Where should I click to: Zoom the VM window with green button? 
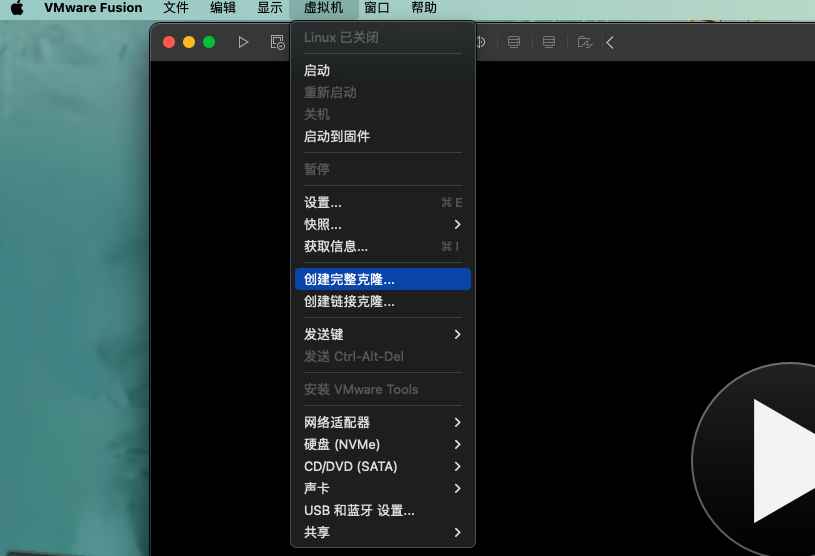[209, 42]
